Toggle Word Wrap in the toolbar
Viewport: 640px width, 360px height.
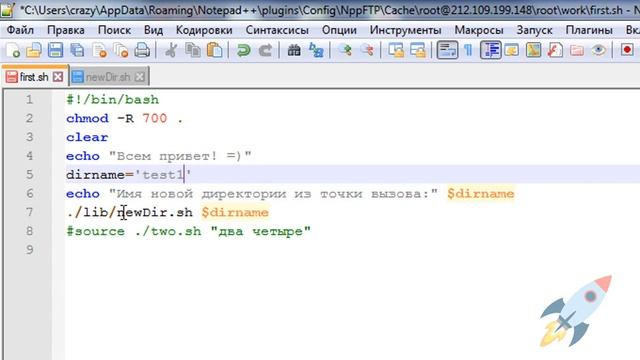(447, 51)
